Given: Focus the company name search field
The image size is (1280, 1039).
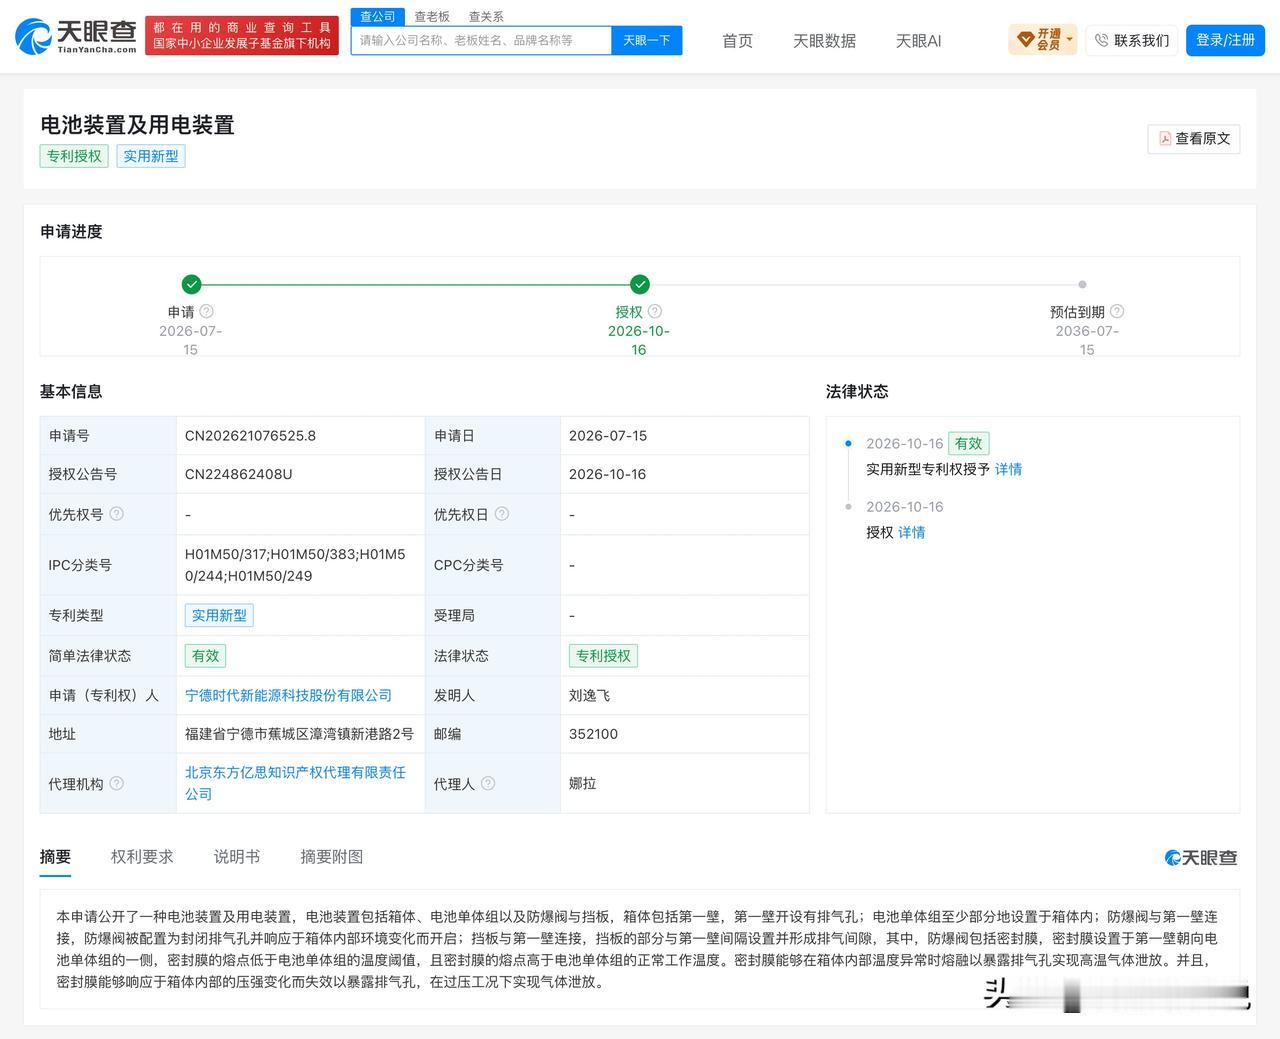Looking at the screenshot, I should [481, 40].
